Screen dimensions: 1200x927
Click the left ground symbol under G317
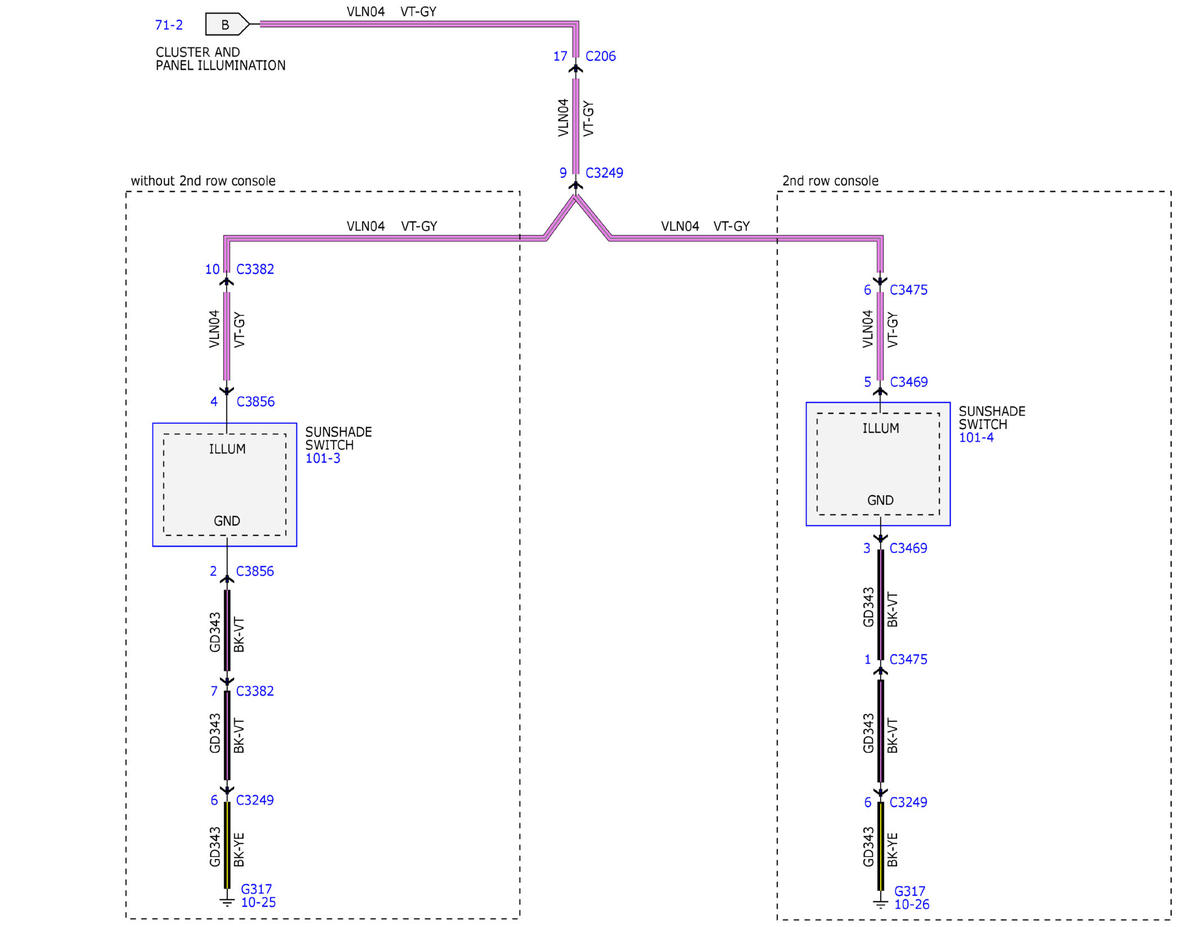tap(227, 901)
